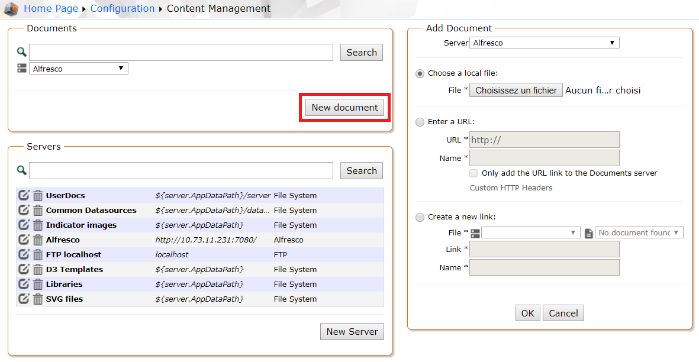Focus the Servers search field
Screen dimensions: 699x362
pos(181,170)
